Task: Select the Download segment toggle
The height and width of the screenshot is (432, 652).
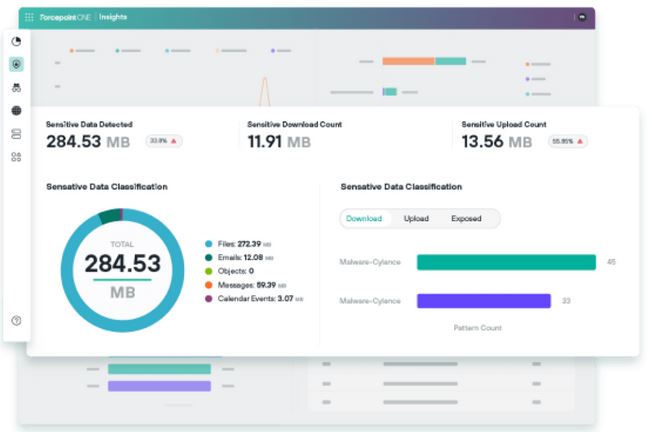Action: 364,218
